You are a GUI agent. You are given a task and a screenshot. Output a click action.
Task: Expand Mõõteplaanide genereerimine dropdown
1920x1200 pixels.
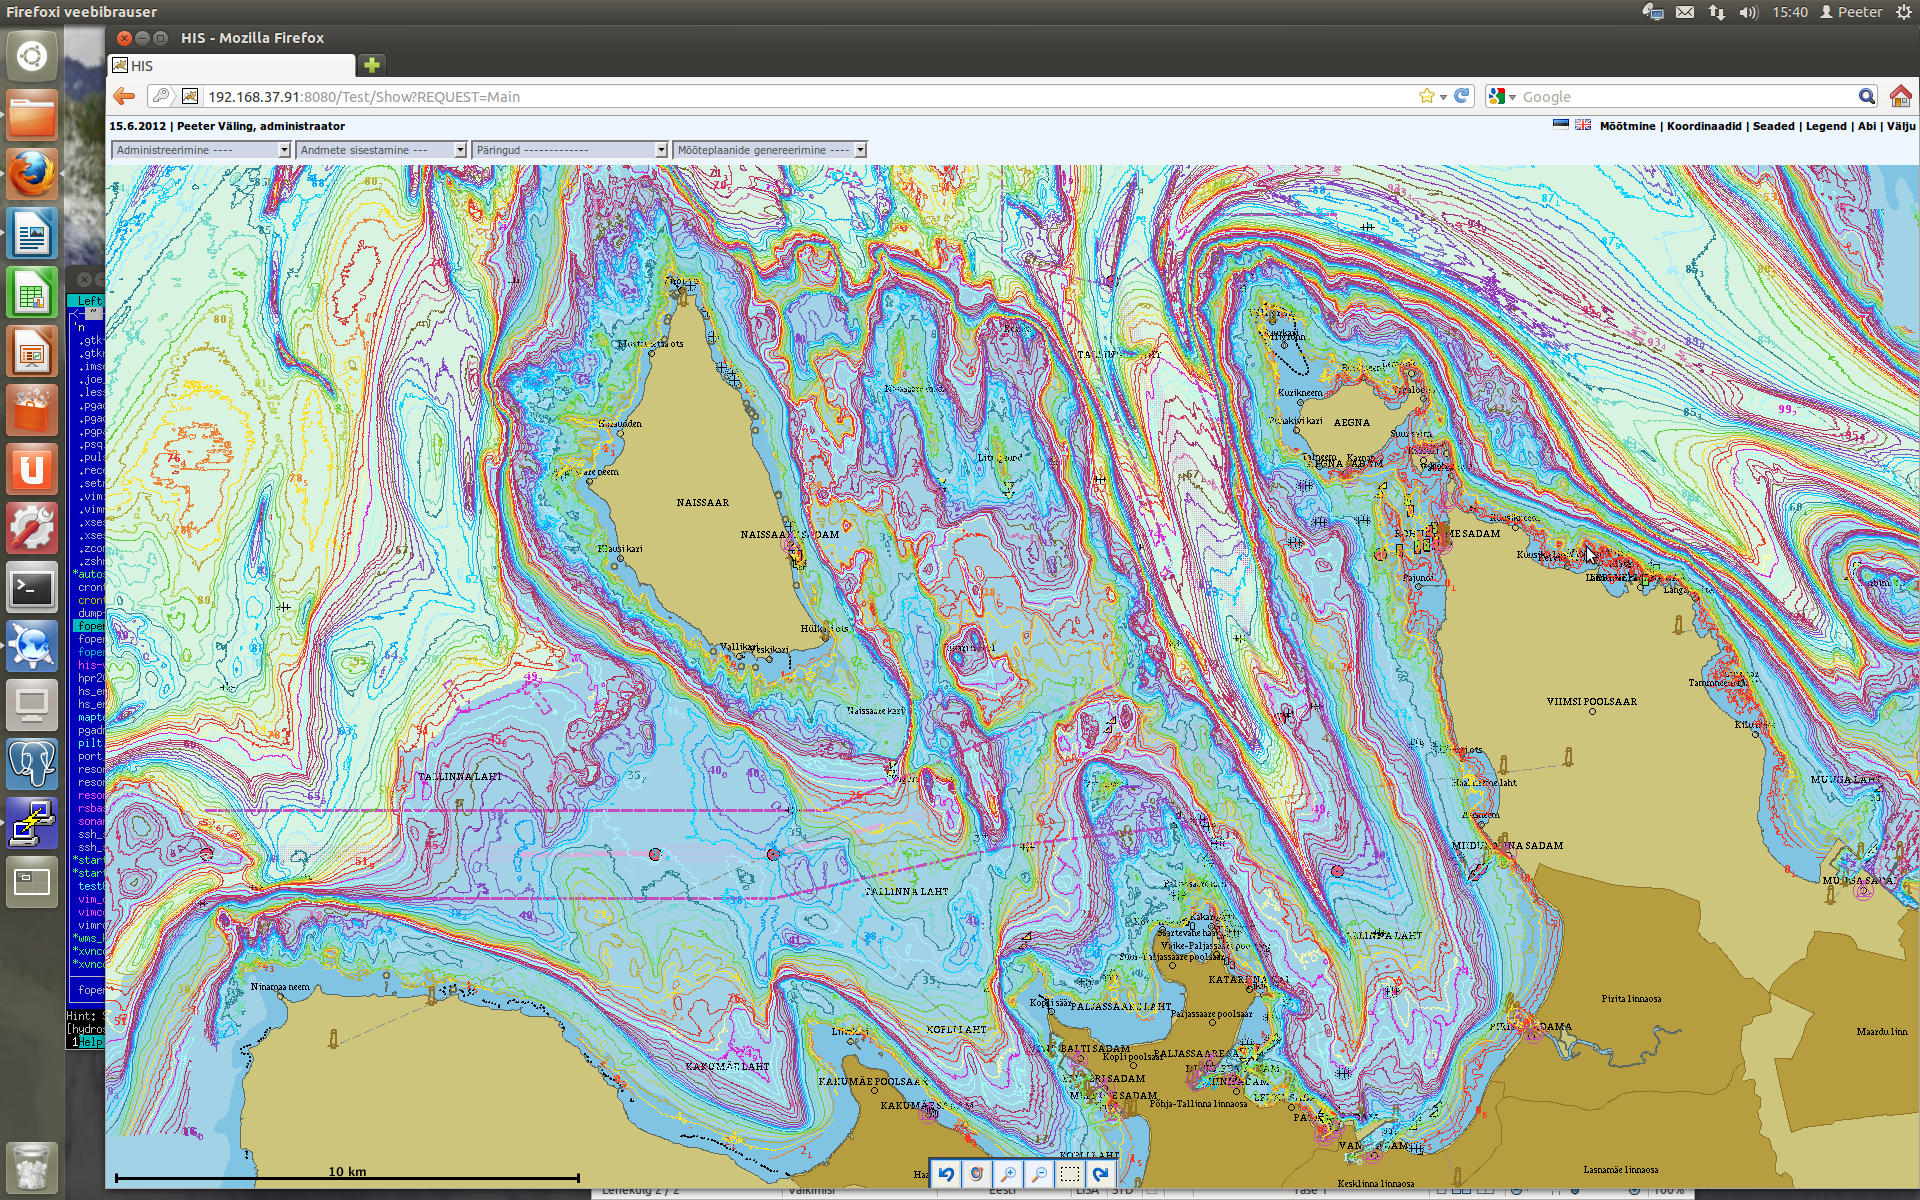(770, 150)
